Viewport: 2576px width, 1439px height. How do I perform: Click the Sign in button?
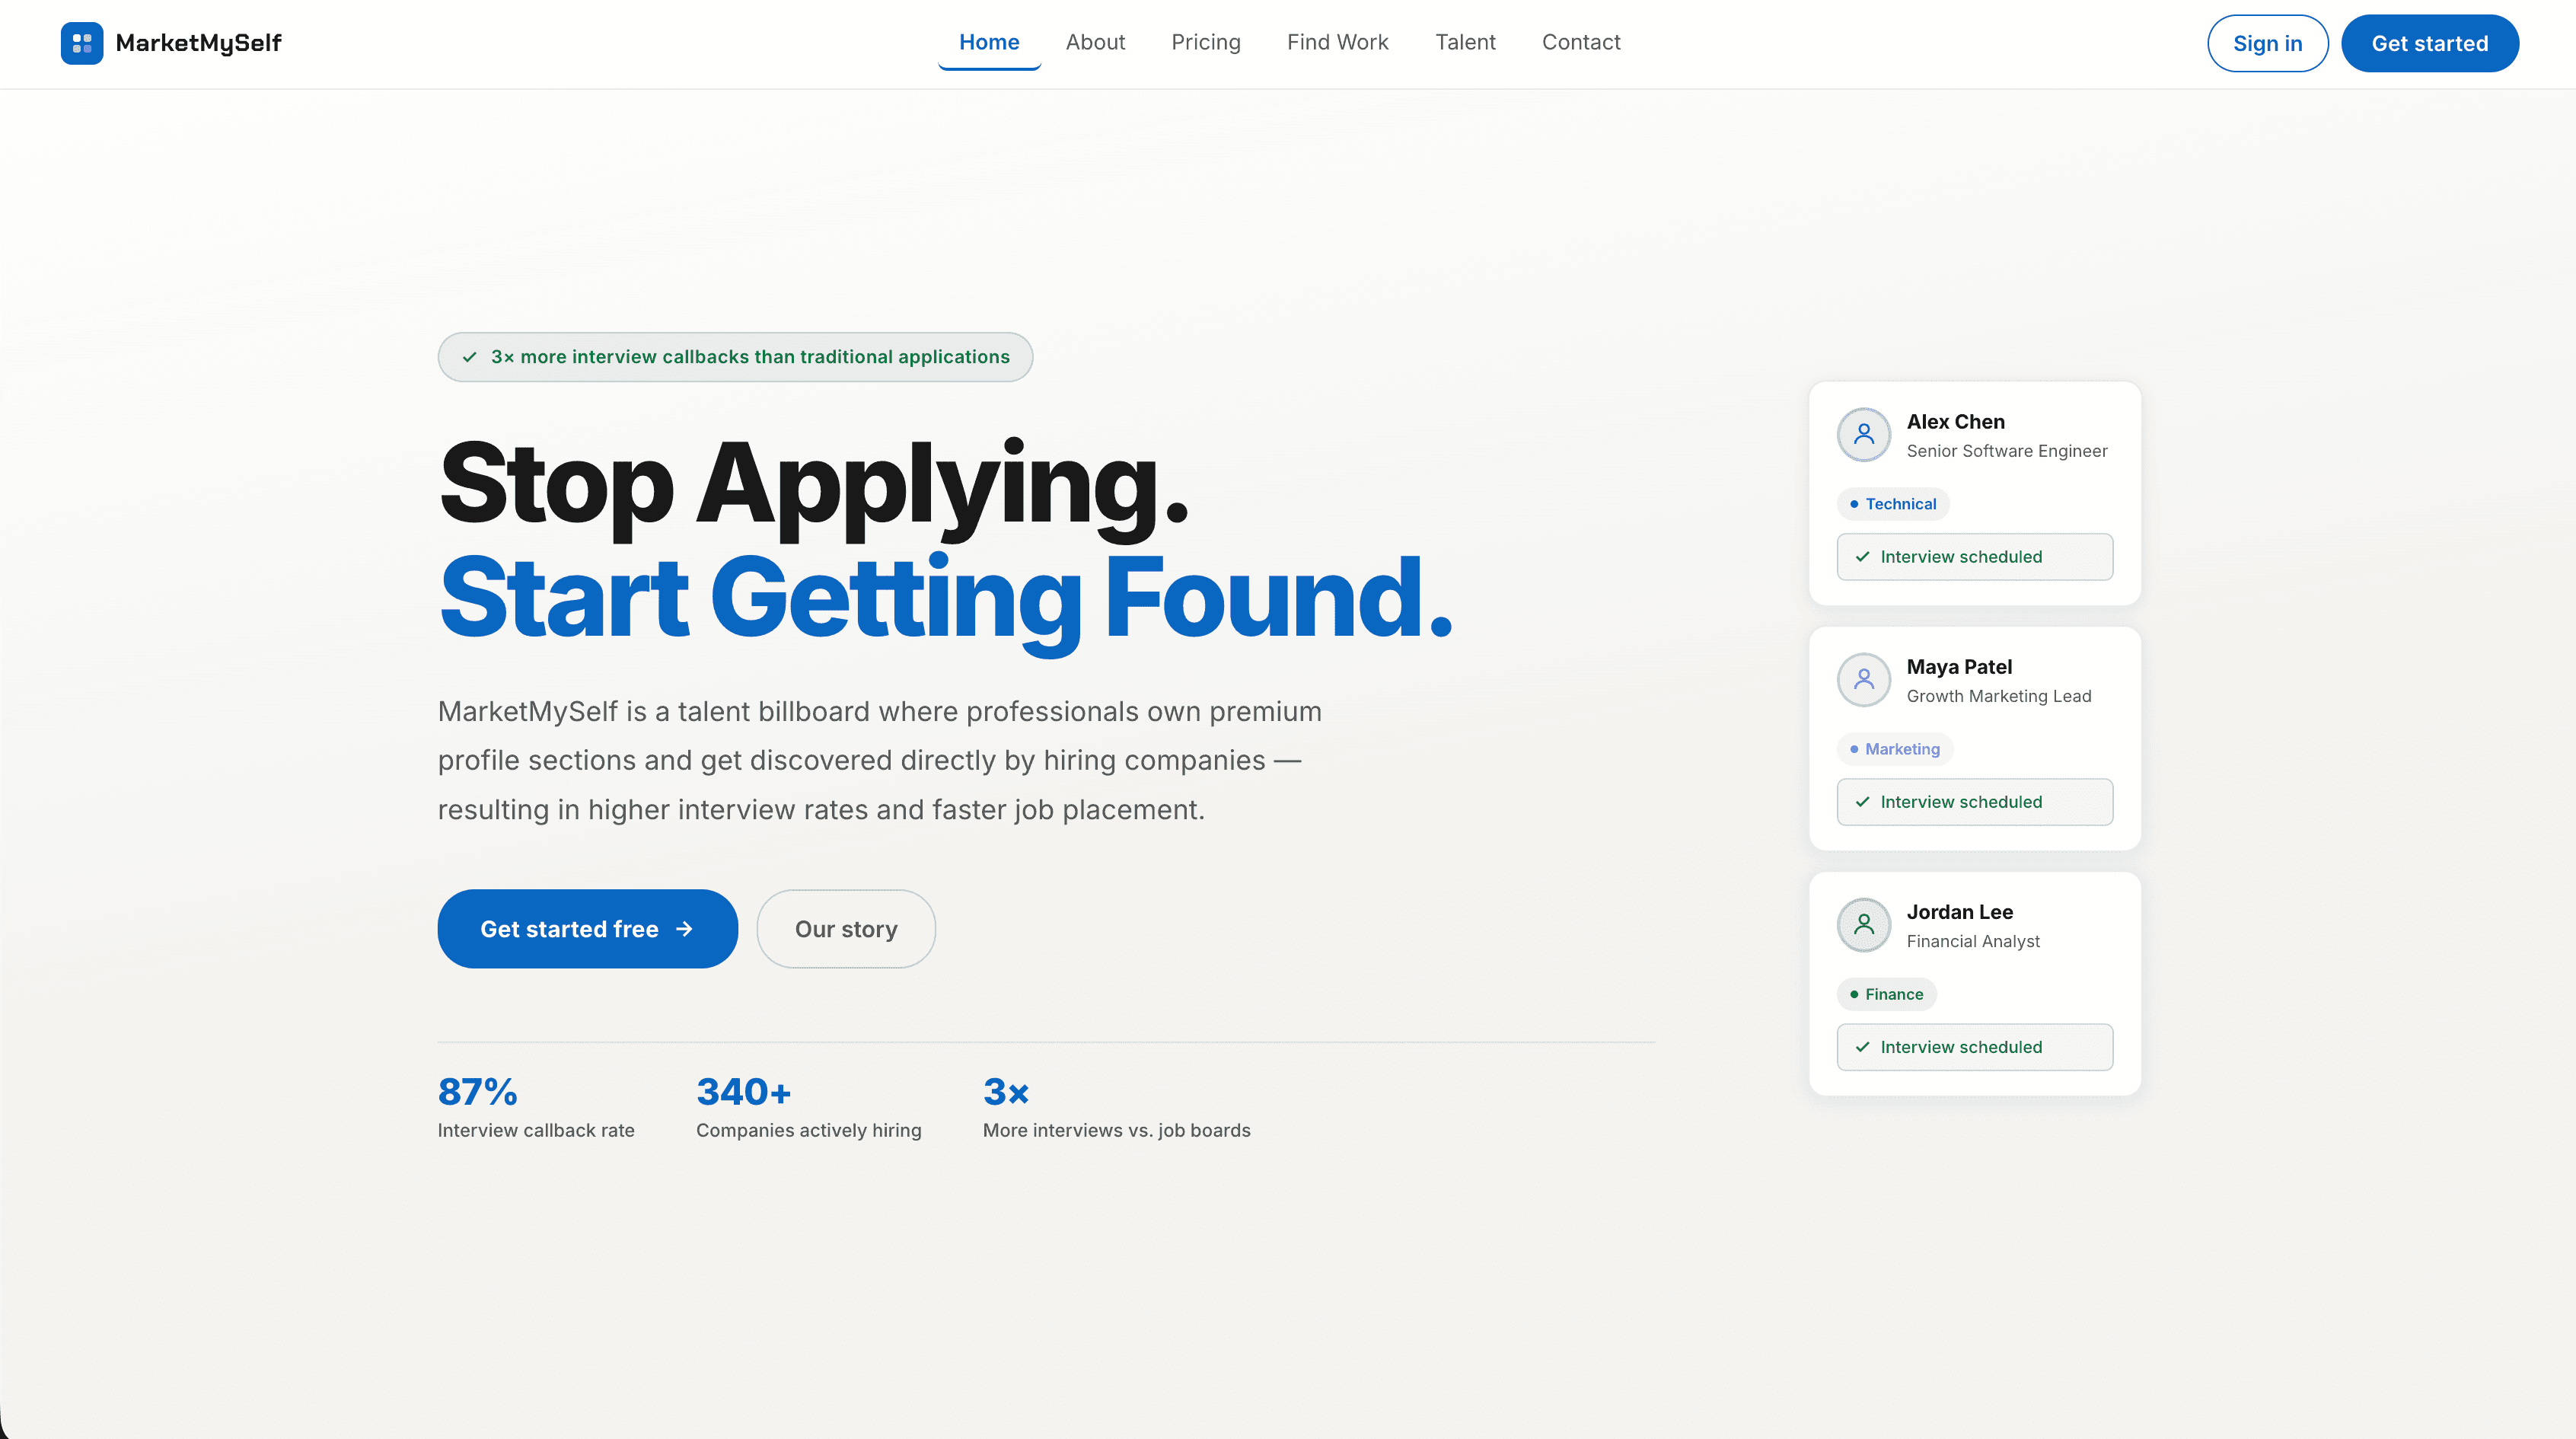click(2267, 43)
